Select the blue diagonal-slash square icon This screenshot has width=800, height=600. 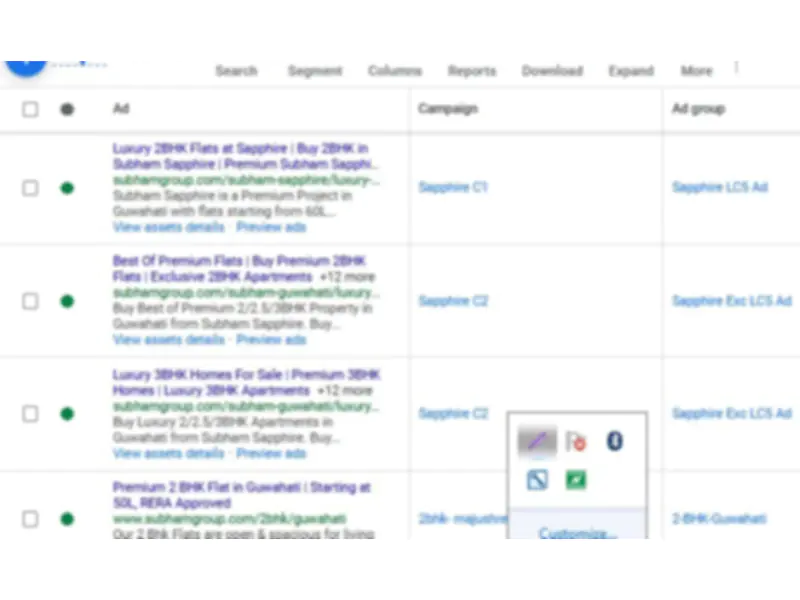point(537,480)
